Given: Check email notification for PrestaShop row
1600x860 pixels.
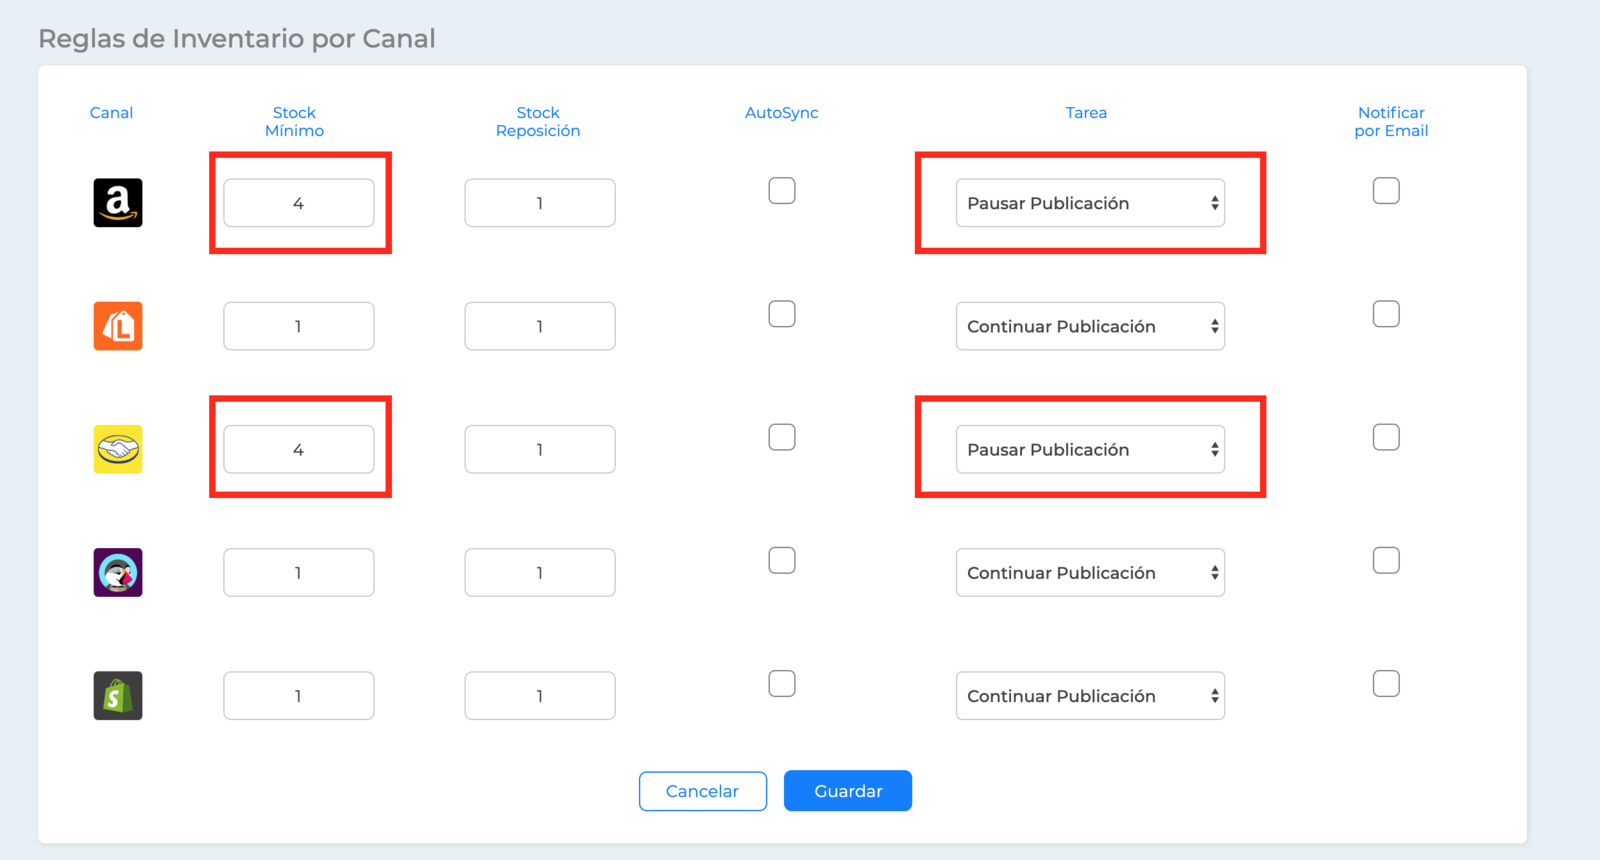Looking at the screenshot, I should [x=1386, y=560].
